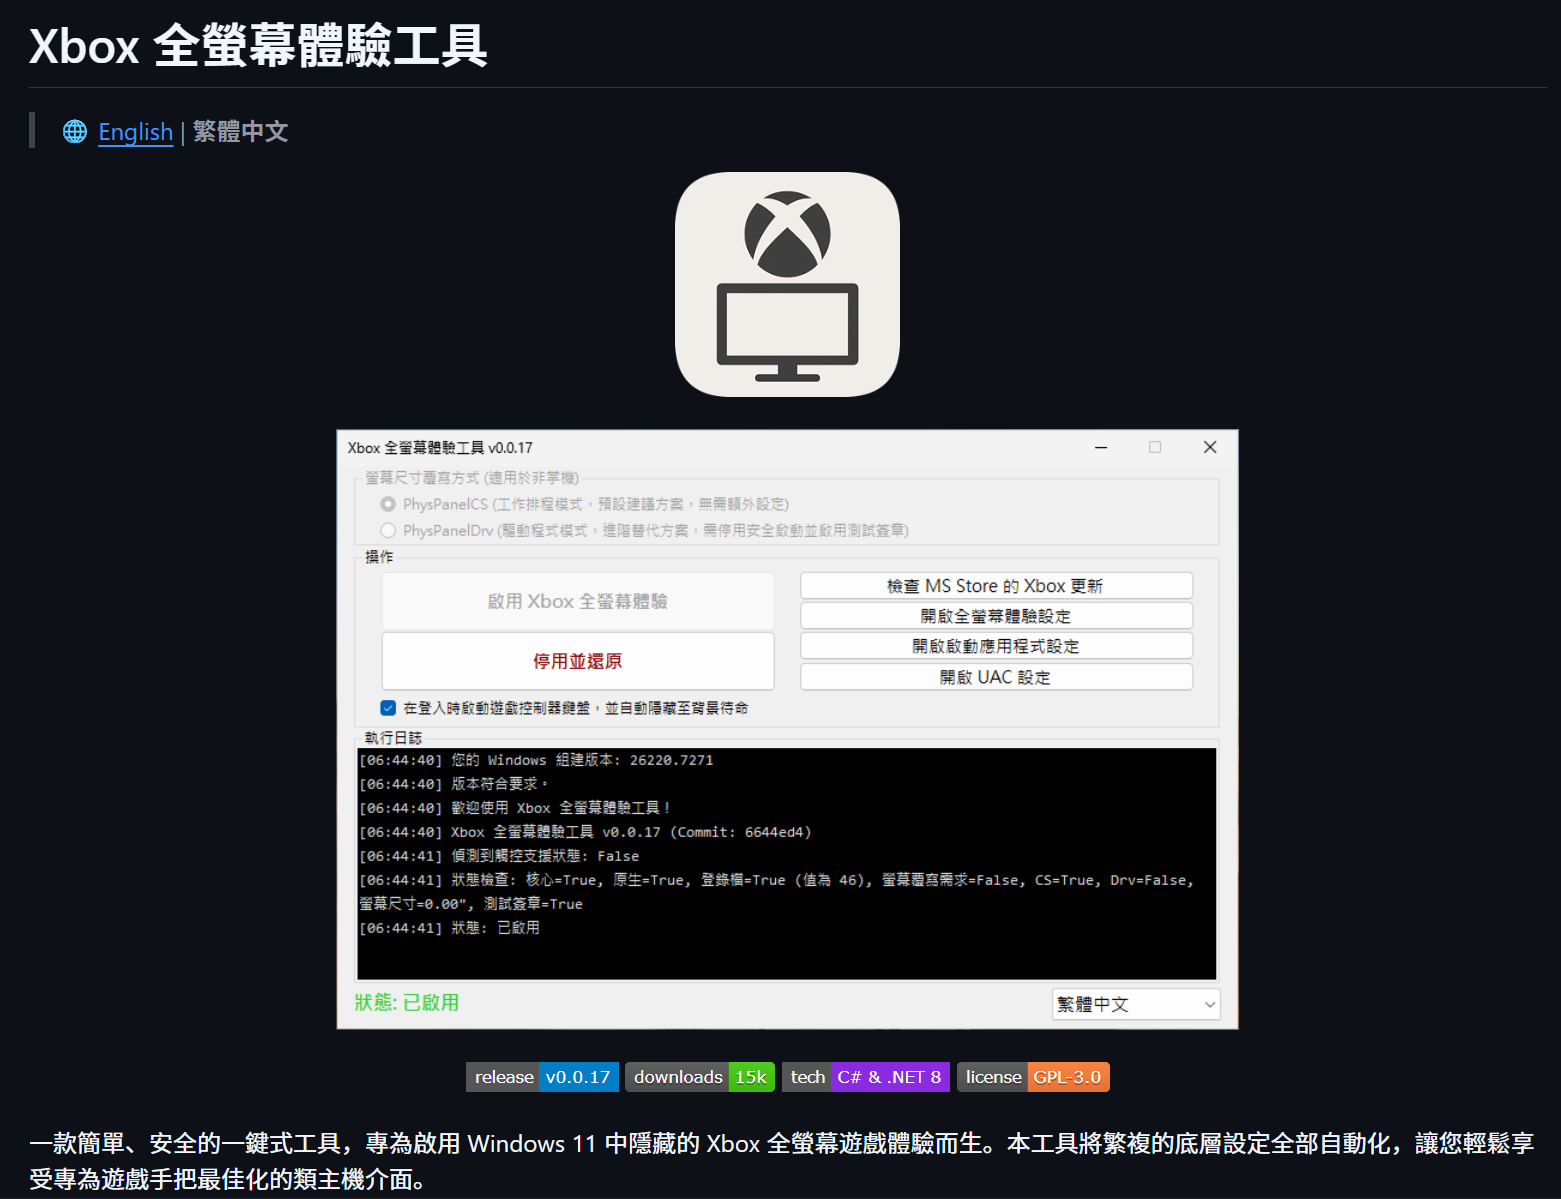Select the PhysPanelCS radio option
The height and width of the screenshot is (1199, 1561).
[388, 504]
